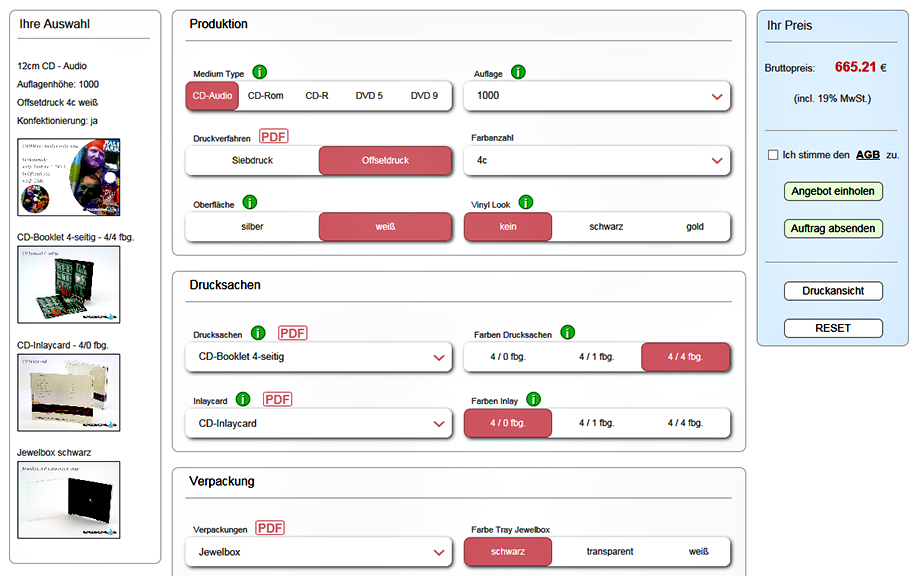Image resolution: width=918 pixels, height=576 pixels.
Task: Select CD-Rom medium type
Action: pos(265,96)
